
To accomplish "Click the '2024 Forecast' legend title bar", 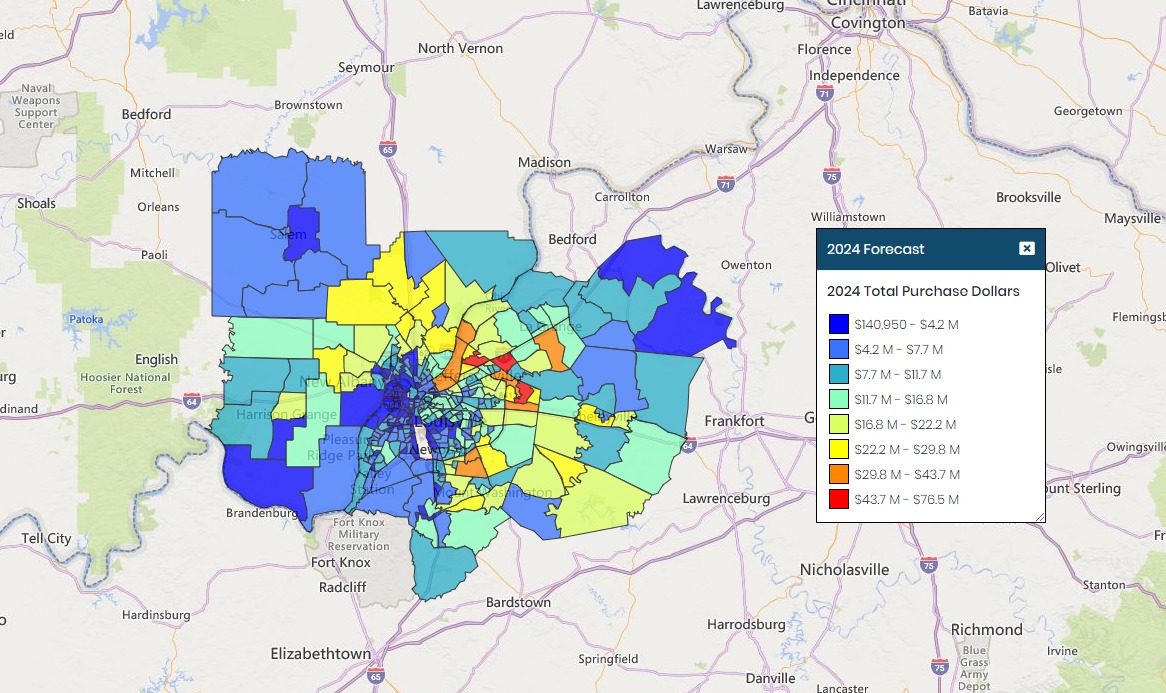I will click(931, 249).
